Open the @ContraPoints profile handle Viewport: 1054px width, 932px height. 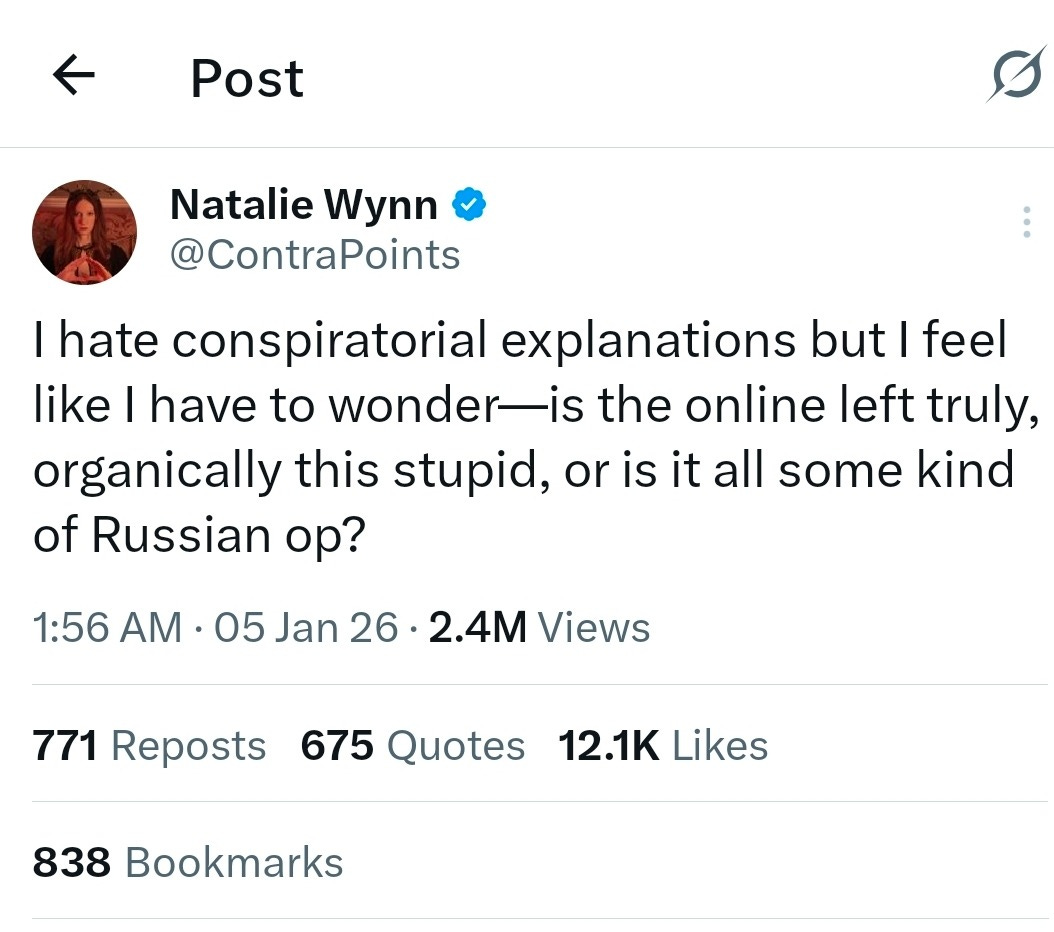pyautogui.click(x=316, y=255)
